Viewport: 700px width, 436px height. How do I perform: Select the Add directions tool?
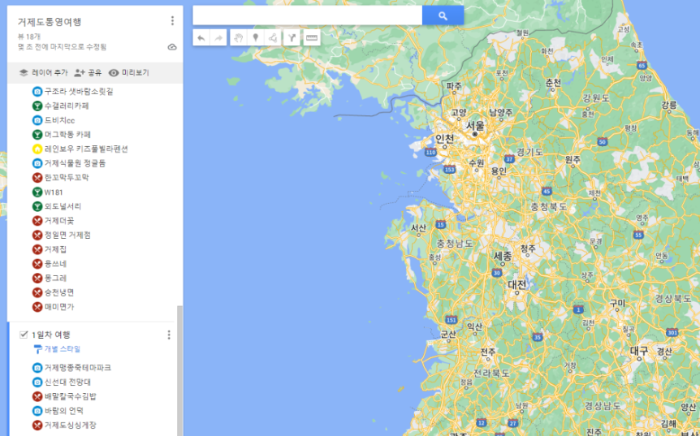click(292, 38)
